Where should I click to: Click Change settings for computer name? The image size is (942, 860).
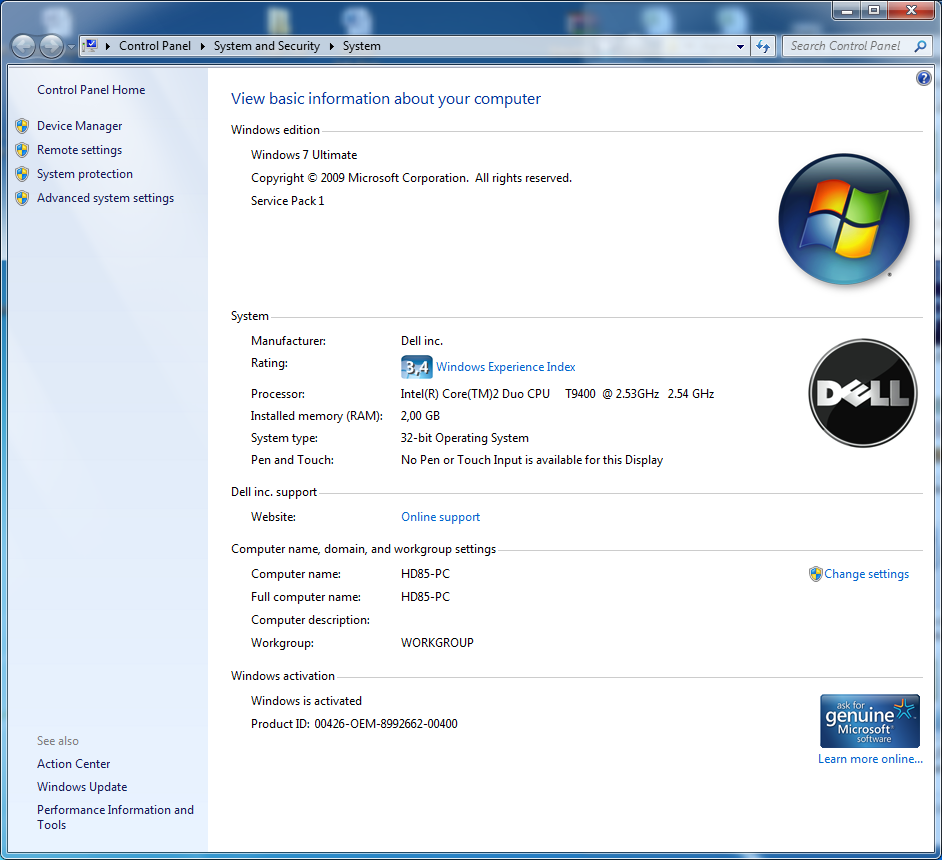(866, 574)
